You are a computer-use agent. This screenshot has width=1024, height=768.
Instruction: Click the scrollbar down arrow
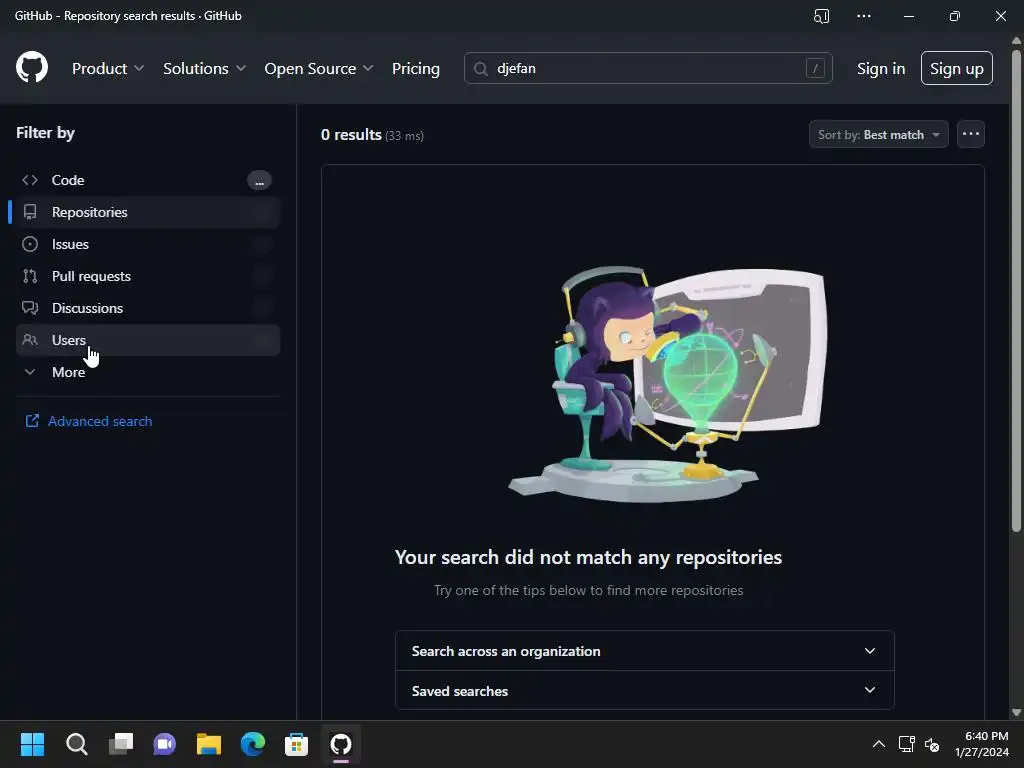1016,712
